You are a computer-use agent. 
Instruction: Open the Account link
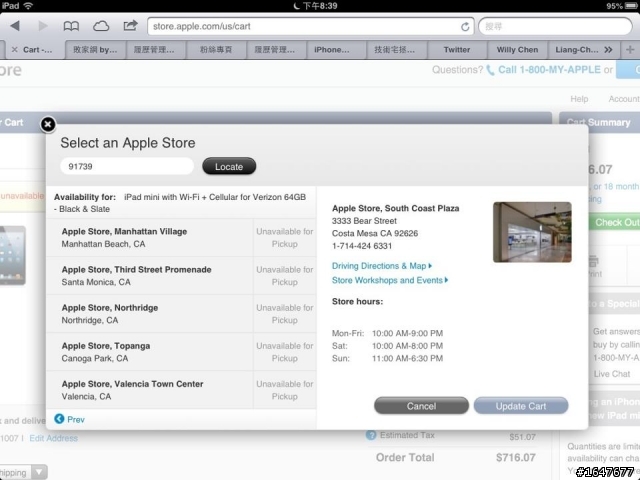[624, 99]
